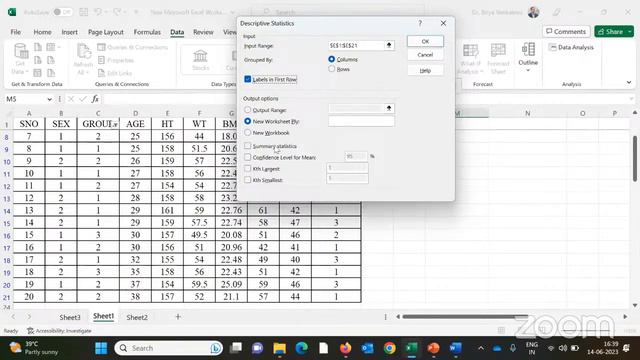Expand the Name Box dropdown
This screenshot has height=360, width=640.
(x=49, y=99)
